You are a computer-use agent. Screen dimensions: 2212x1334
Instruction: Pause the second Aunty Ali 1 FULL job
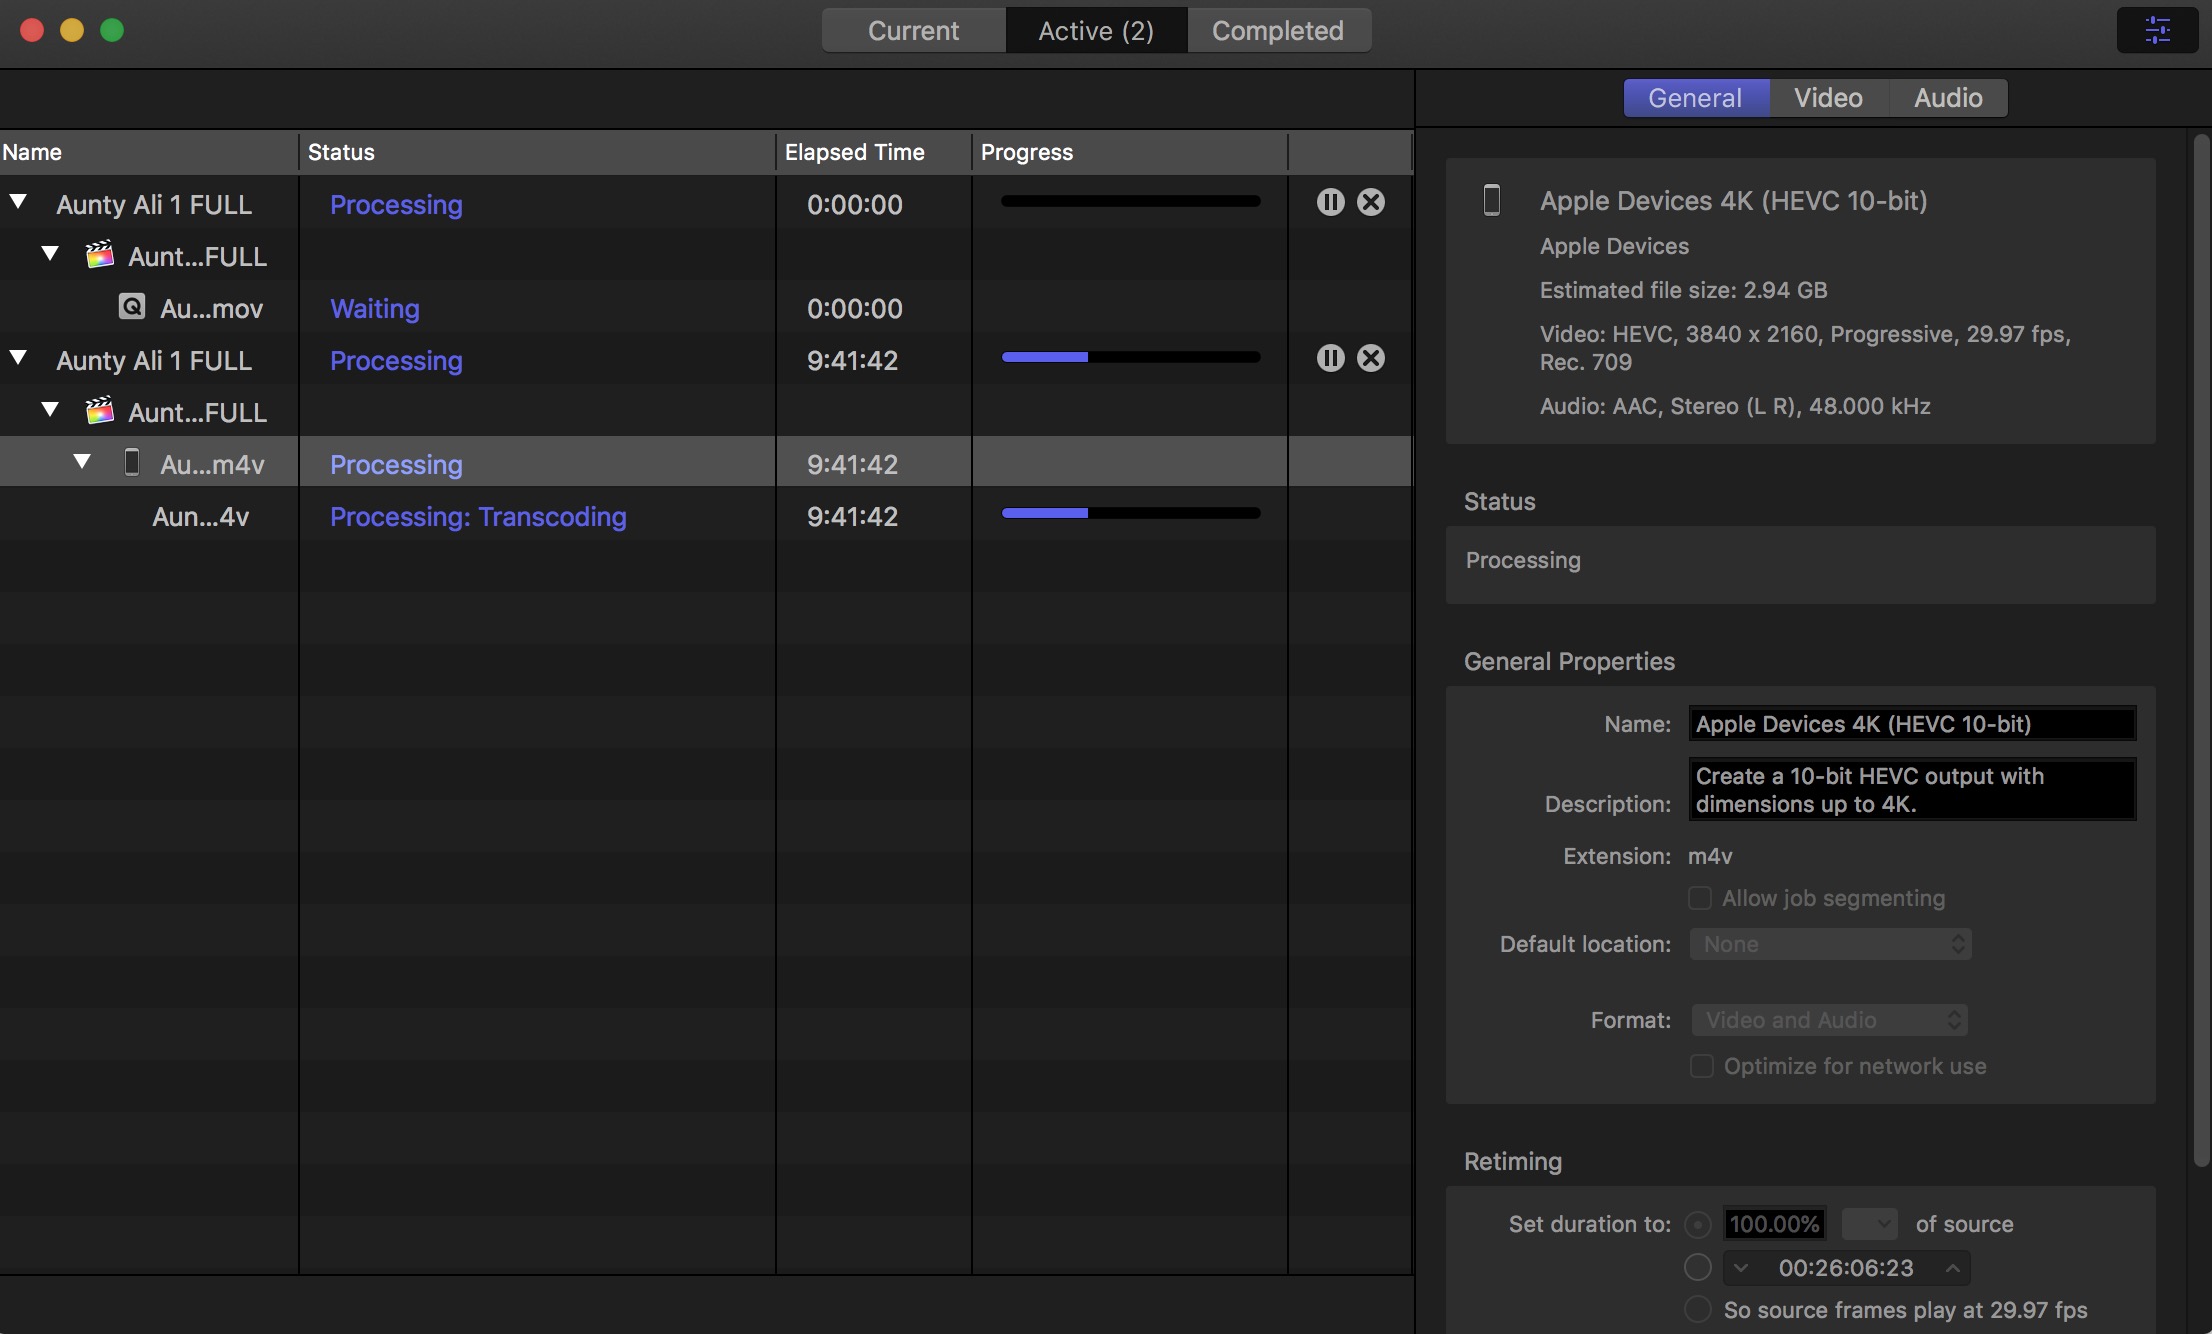point(1330,357)
